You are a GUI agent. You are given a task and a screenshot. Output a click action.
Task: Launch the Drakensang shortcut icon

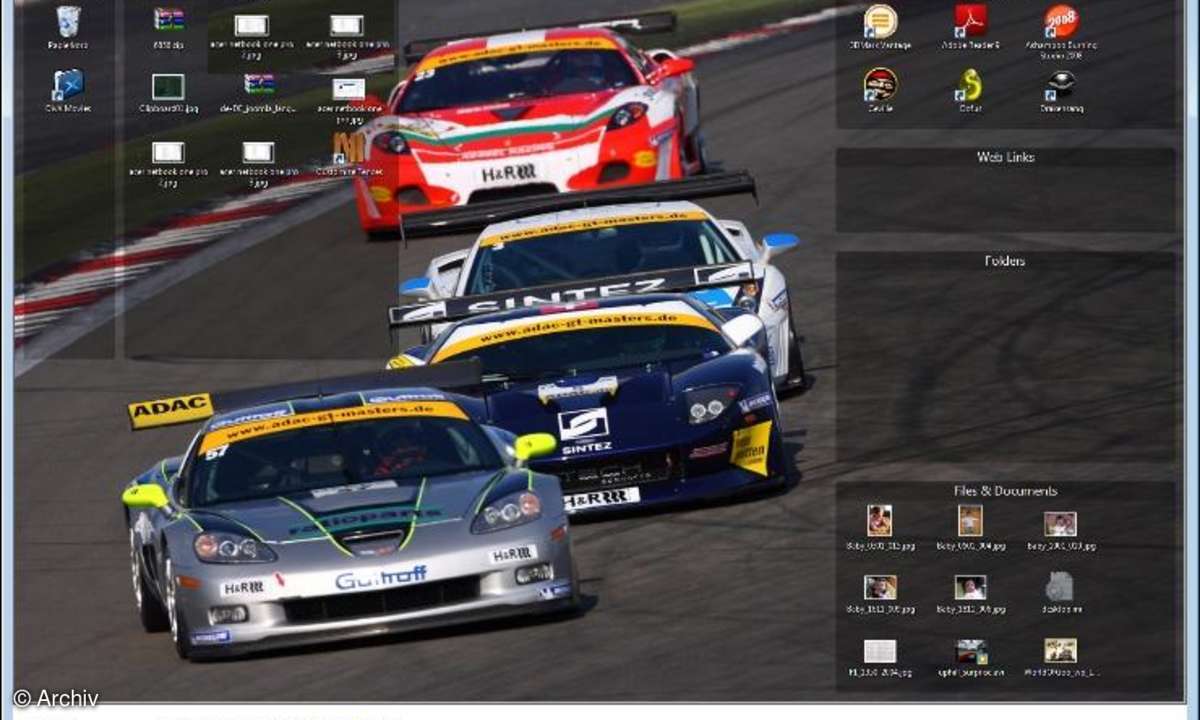1061,84
